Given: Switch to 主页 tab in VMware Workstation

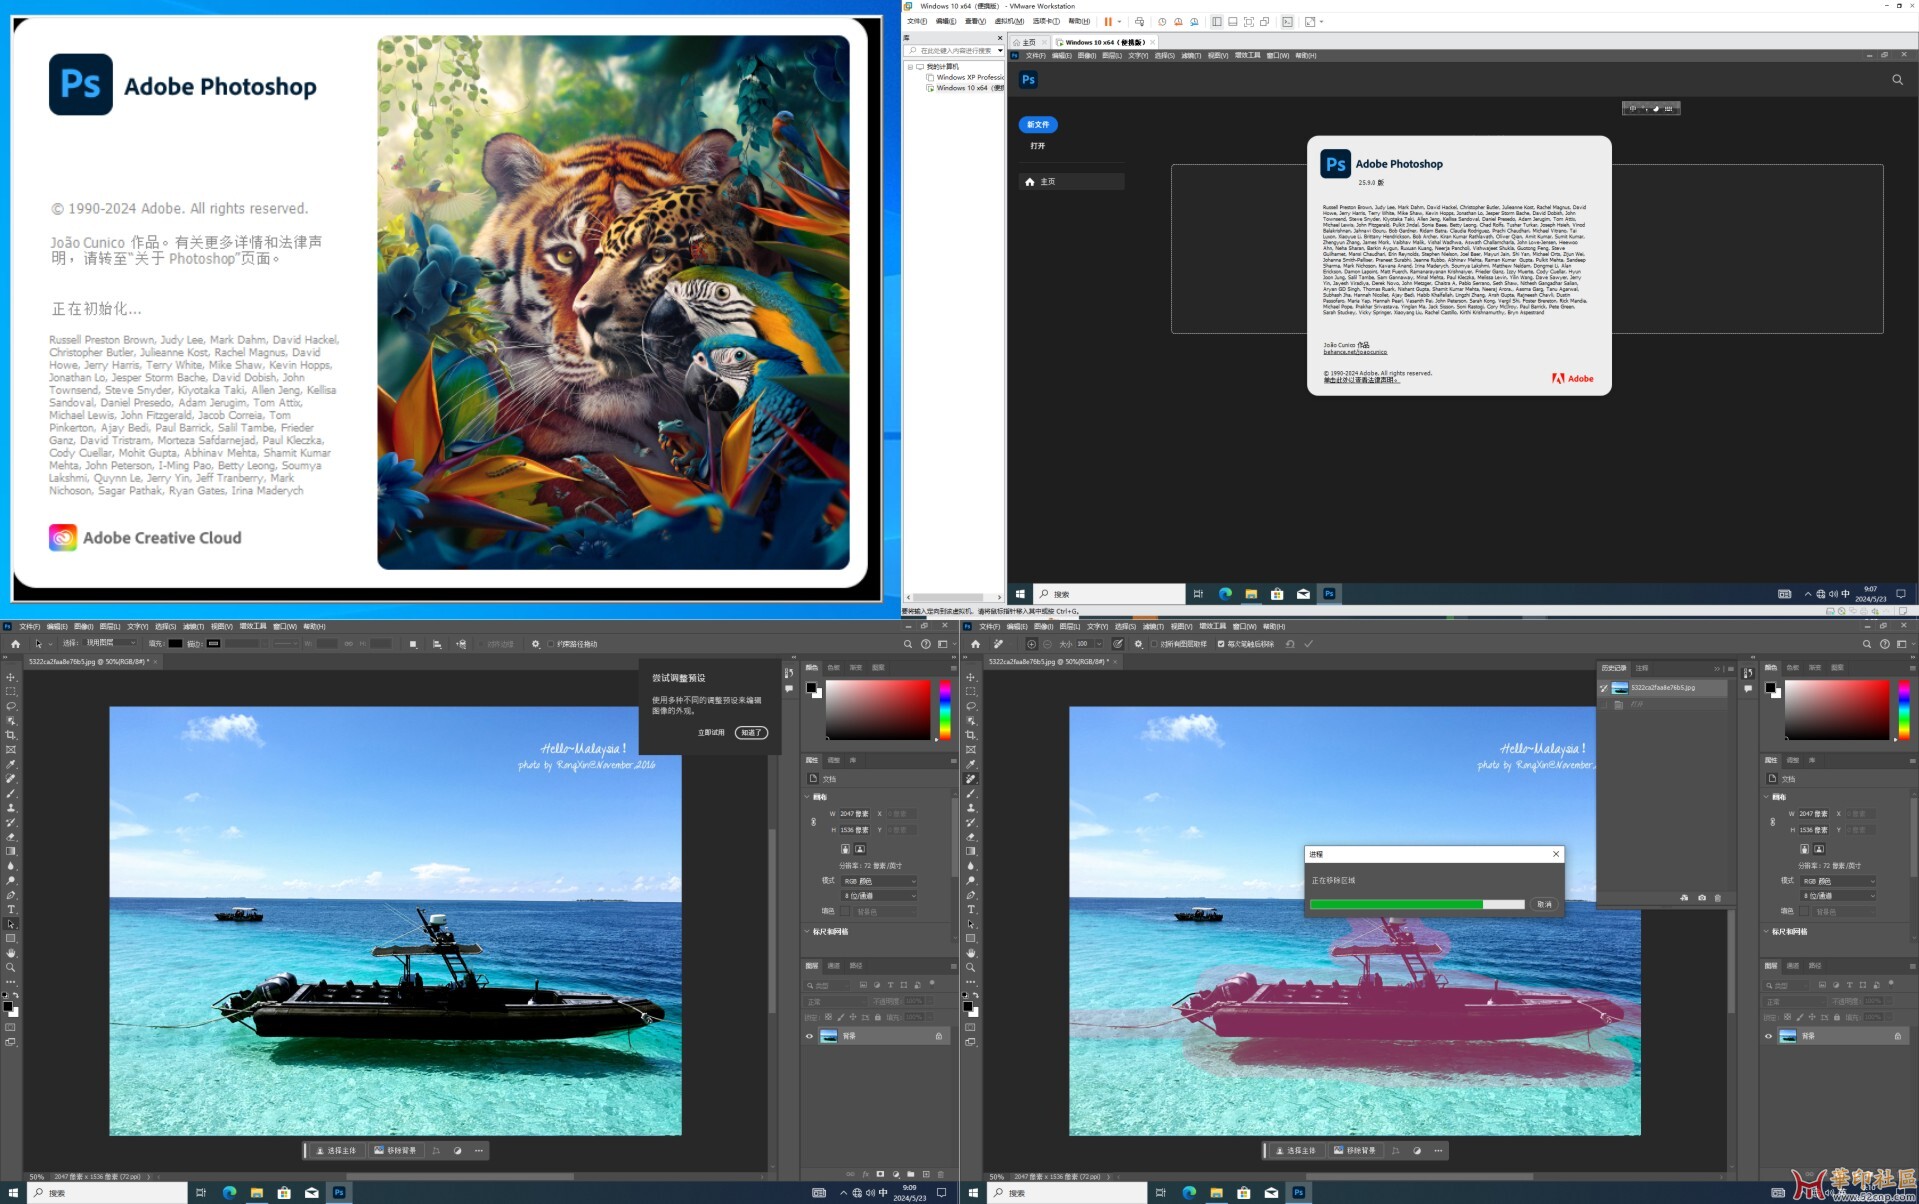Looking at the screenshot, I should [x=1029, y=42].
